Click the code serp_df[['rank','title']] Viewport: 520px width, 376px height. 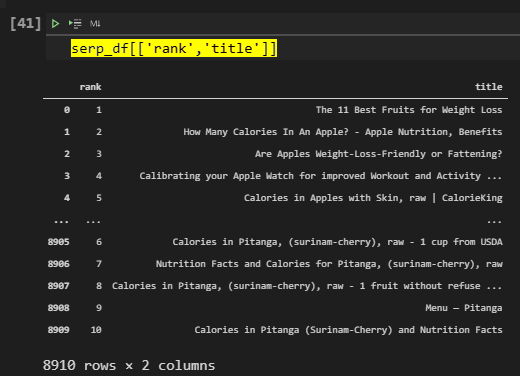pyautogui.click(x=174, y=48)
